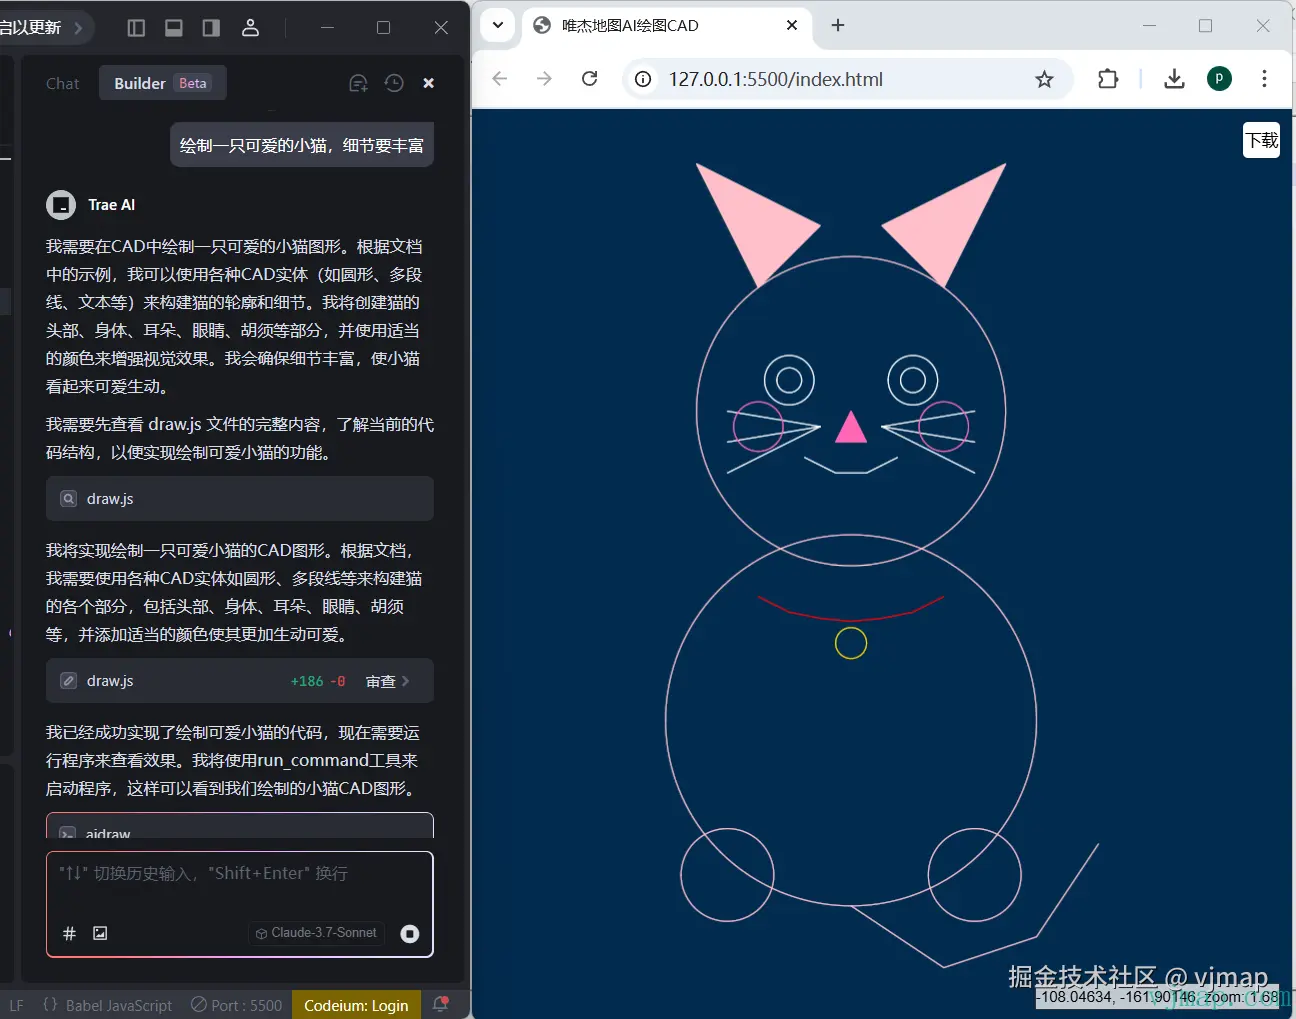Viewport: 1296px width, 1019px height.
Task: Open the account profile icon in Trae
Action: click(x=250, y=28)
